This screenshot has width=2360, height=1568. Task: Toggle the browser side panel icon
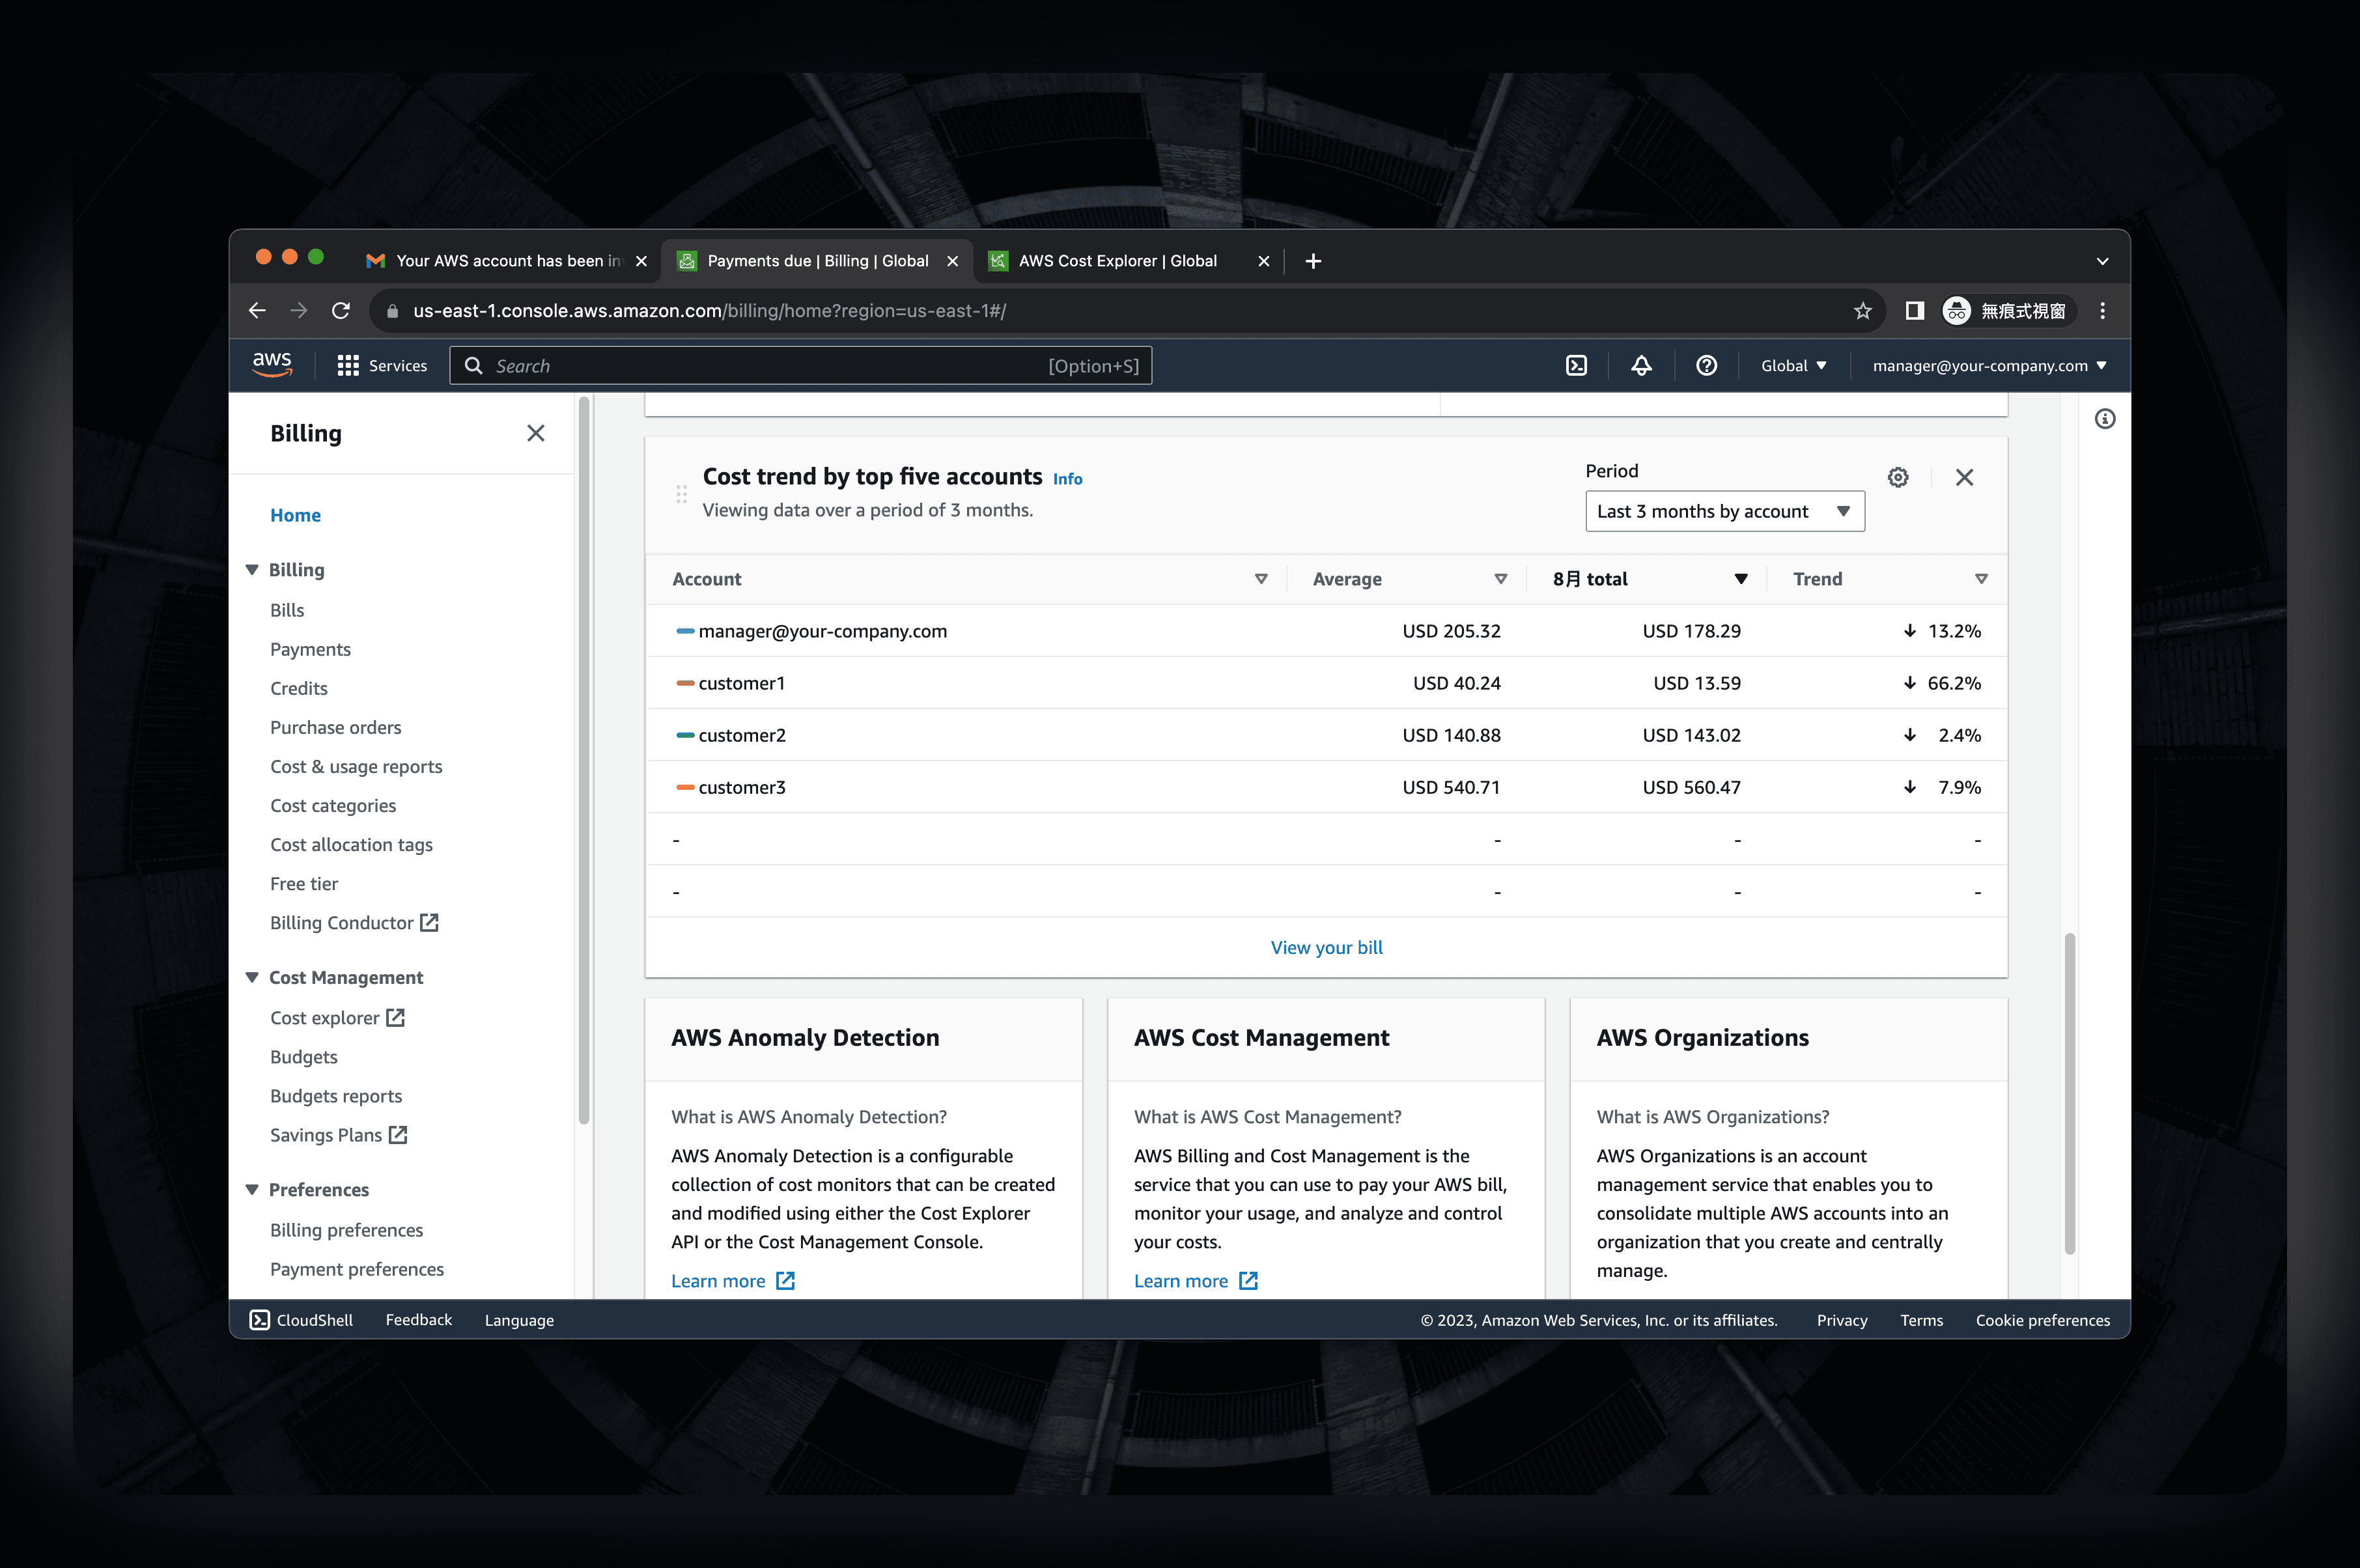1914,311
